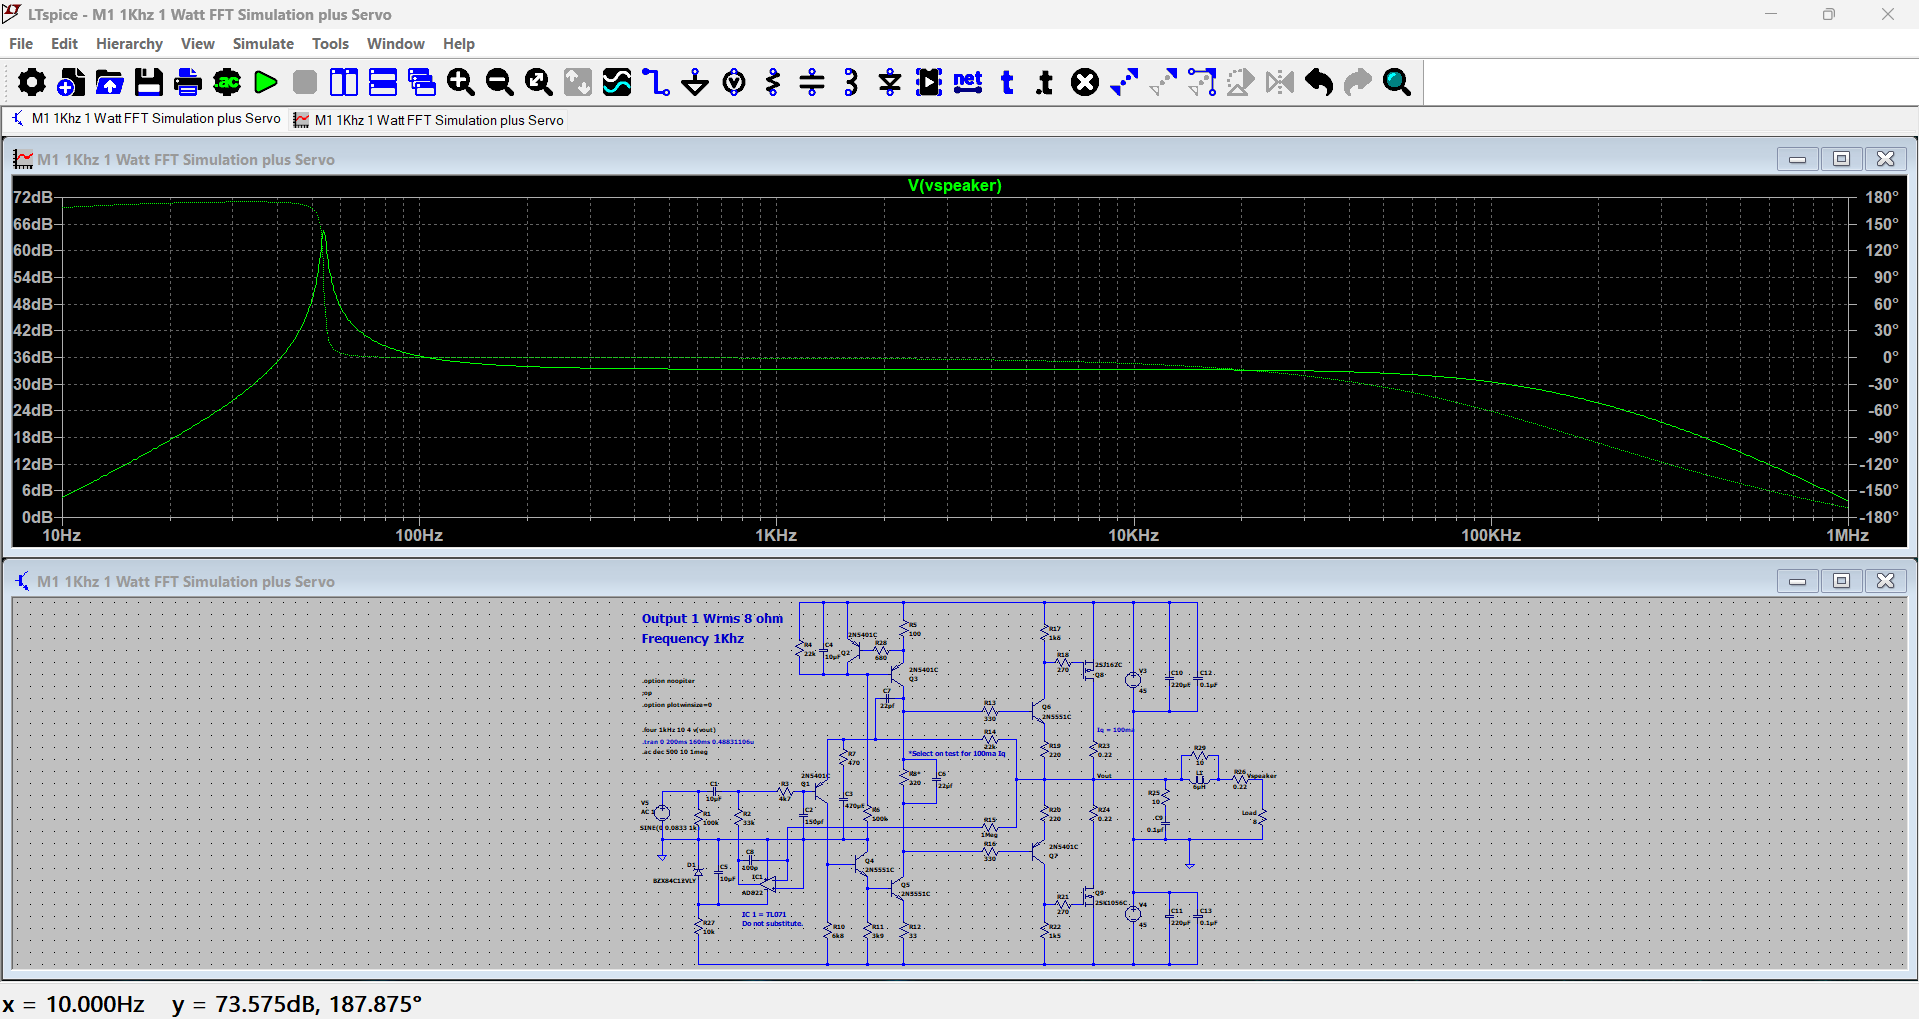Place a Capacitor component
Screen dimensions: 1919x1019
click(x=812, y=82)
